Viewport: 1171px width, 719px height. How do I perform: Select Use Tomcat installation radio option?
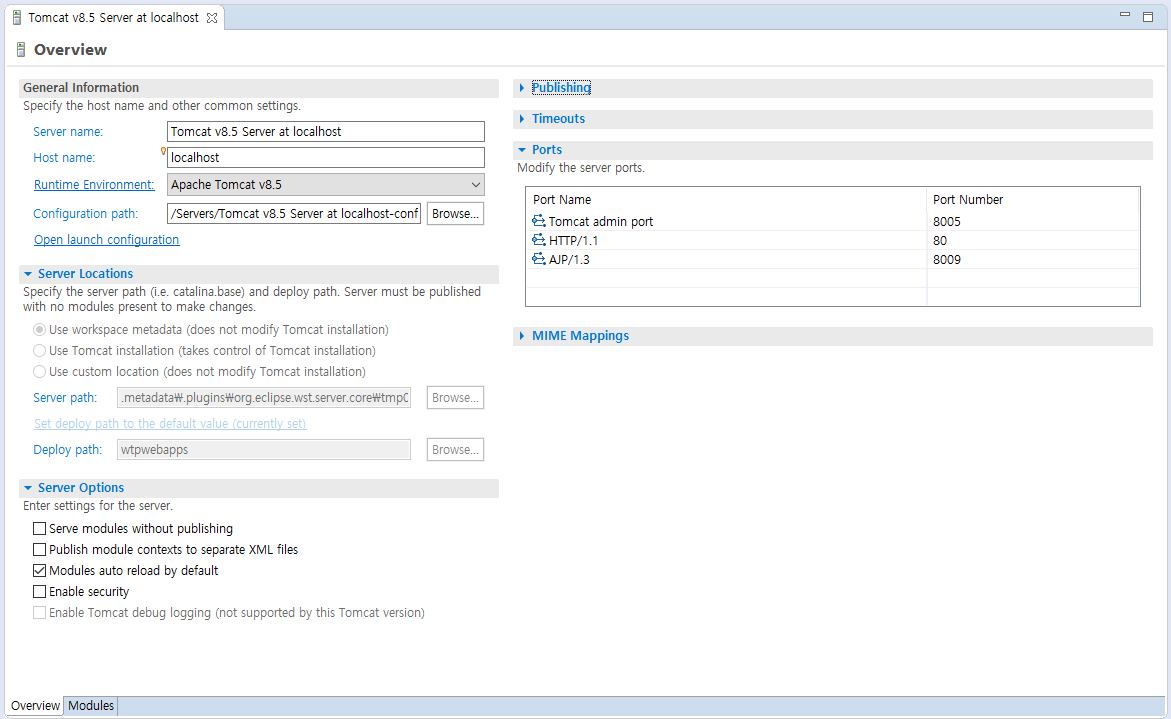click(40, 350)
